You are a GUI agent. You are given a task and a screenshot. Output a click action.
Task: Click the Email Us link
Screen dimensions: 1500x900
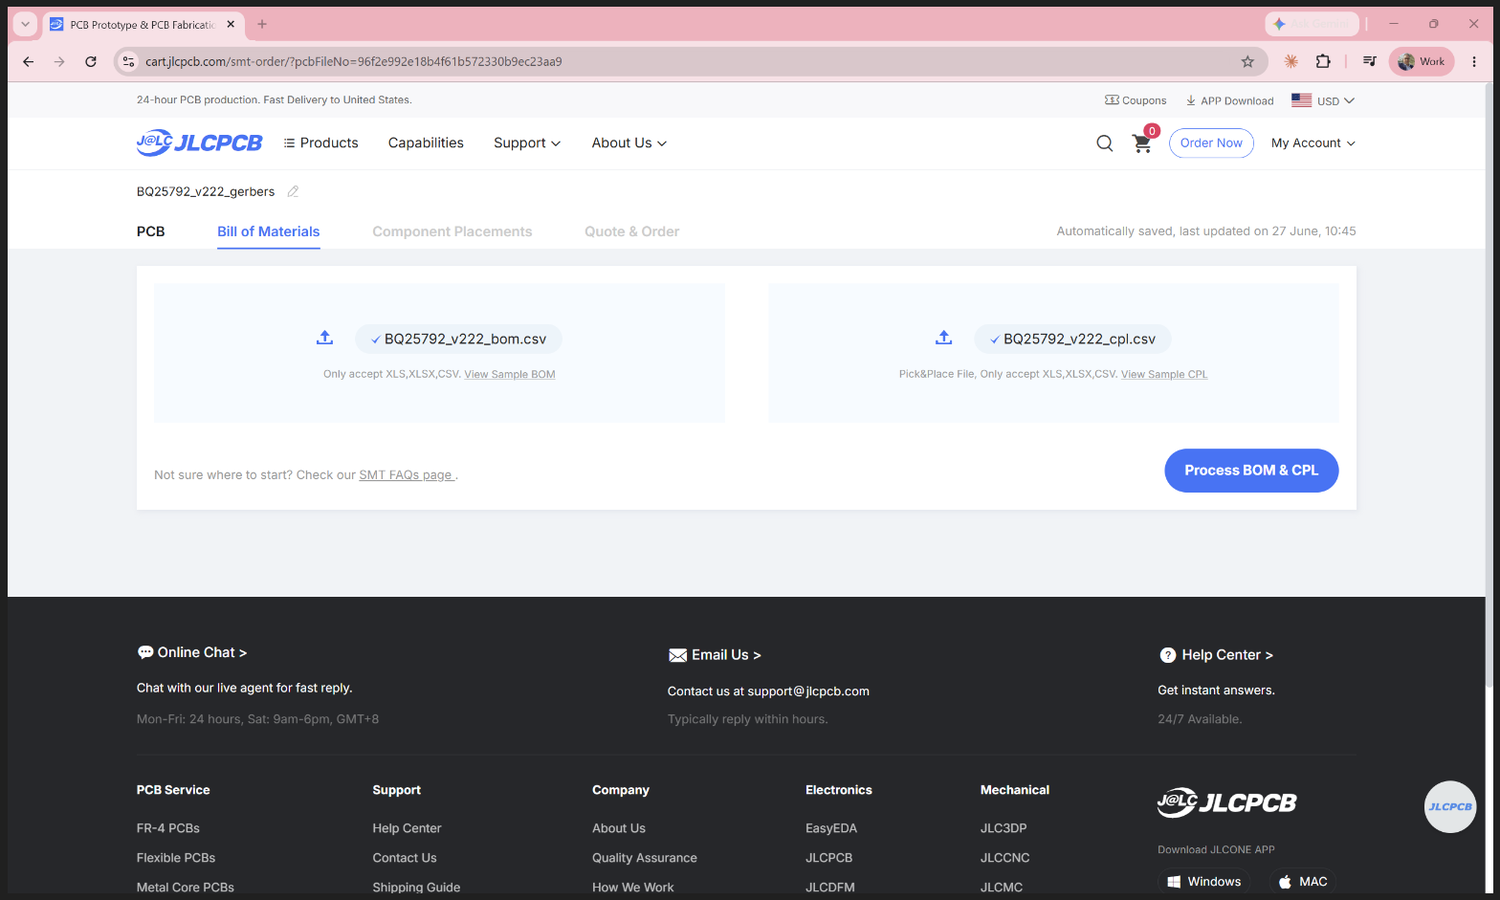click(715, 655)
